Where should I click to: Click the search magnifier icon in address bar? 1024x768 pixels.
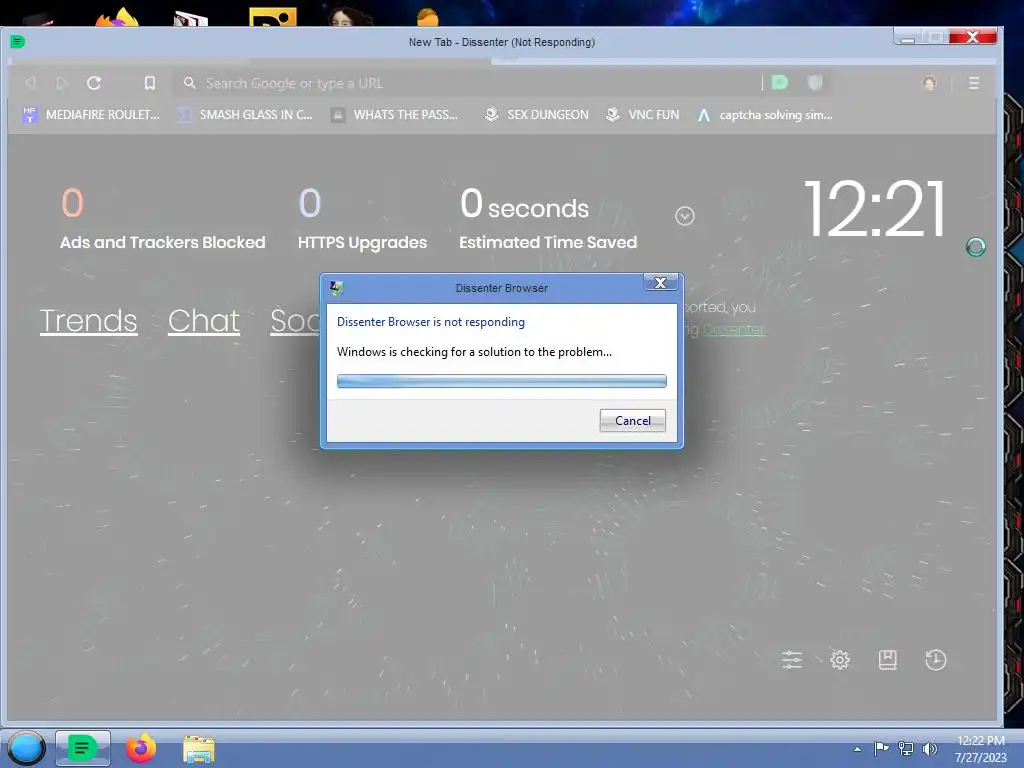(189, 83)
